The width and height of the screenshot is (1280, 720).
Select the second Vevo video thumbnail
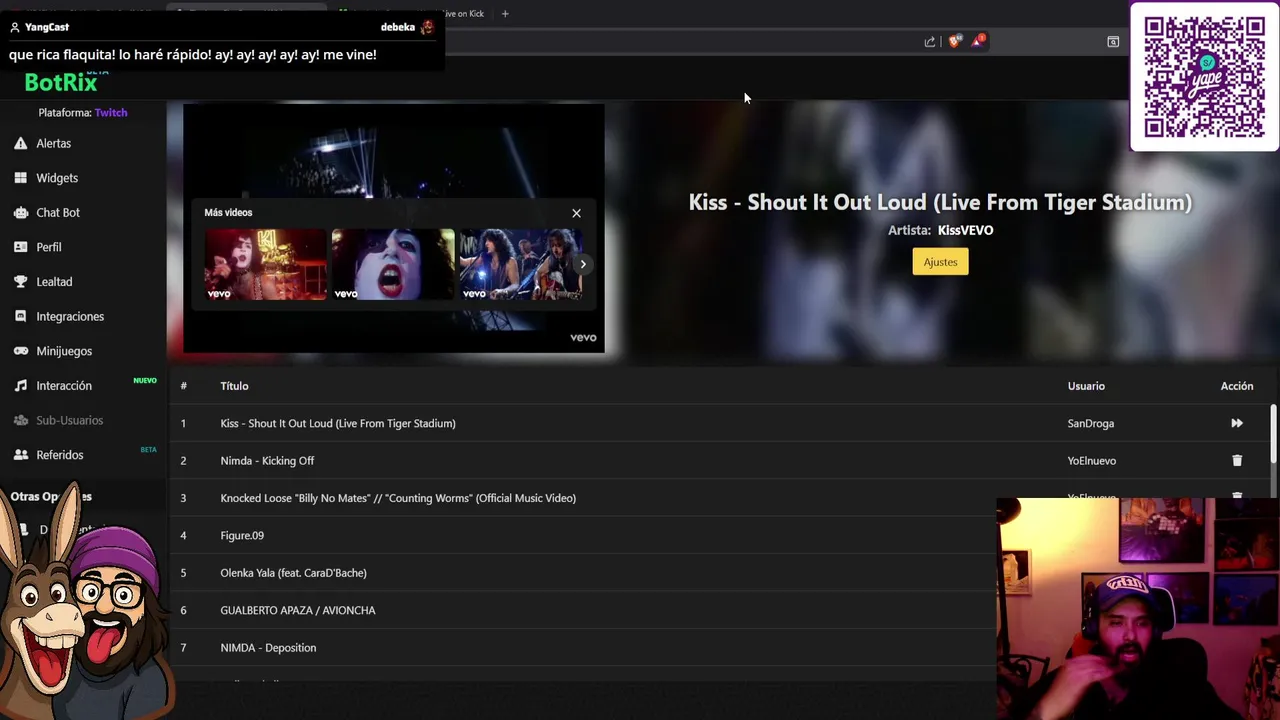[393, 265]
